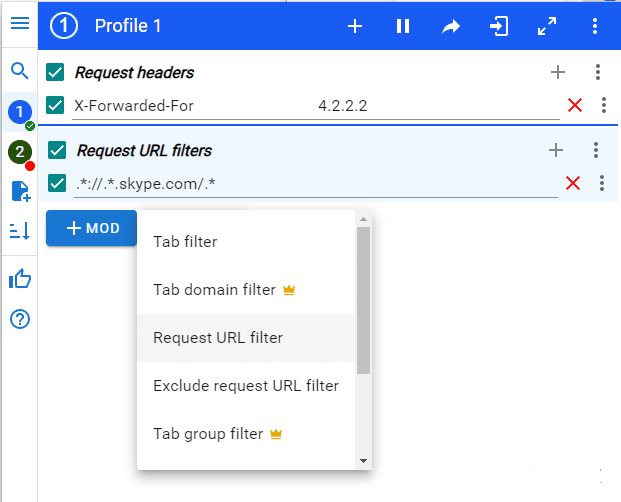The height and width of the screenshot is (502, 621).
Task: Click the + MOD button
Action: 92,228
